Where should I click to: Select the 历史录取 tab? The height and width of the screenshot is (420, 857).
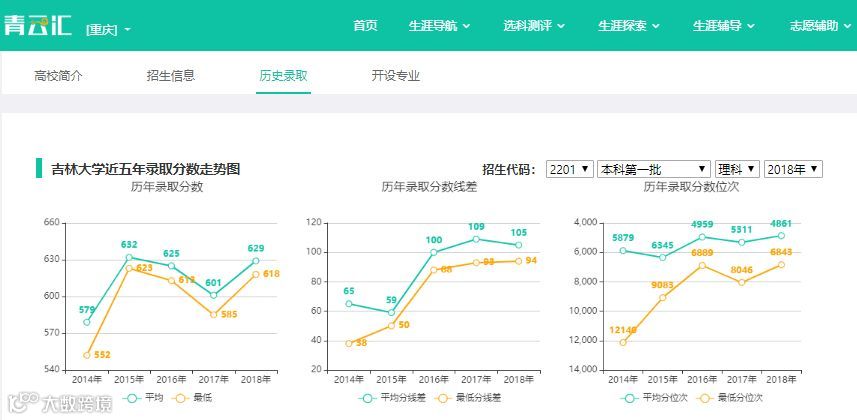(283, 76)
